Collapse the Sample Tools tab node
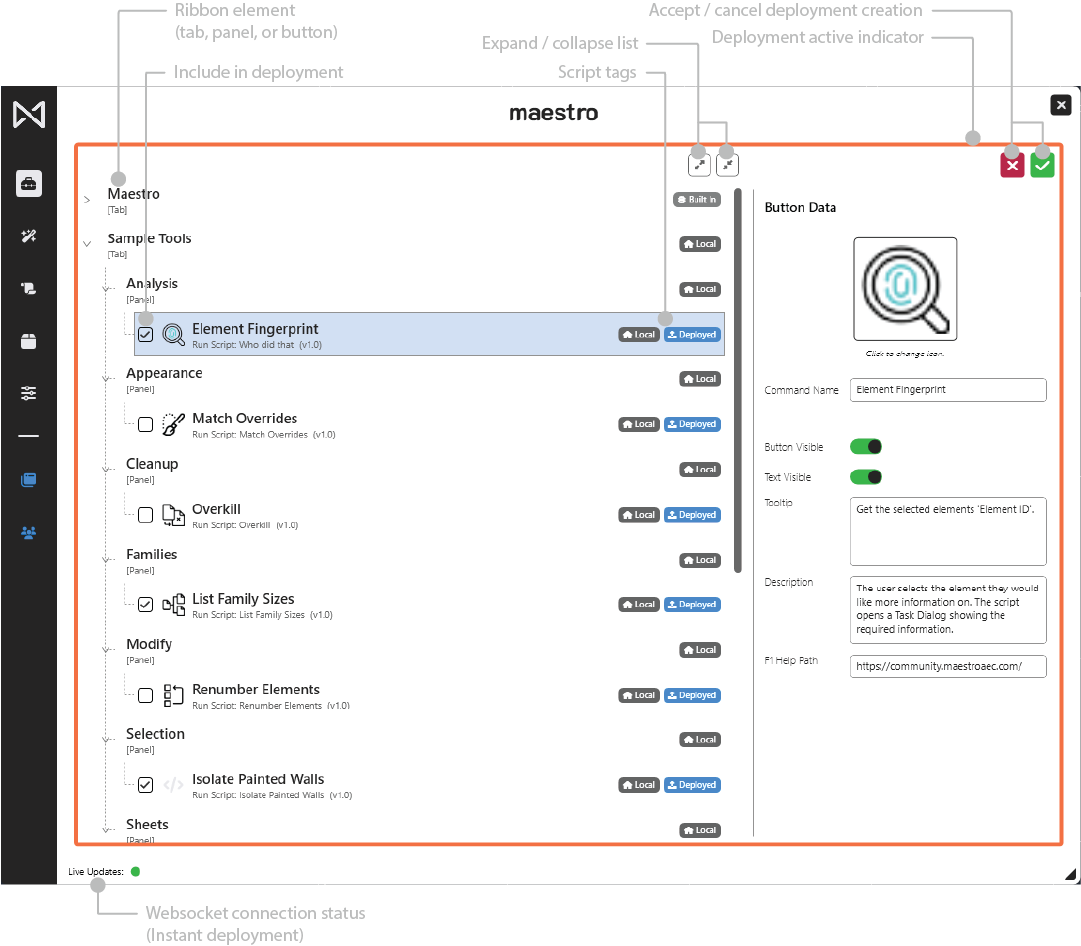This screenshot has height=946, width=1081. (x=87, y=244)
